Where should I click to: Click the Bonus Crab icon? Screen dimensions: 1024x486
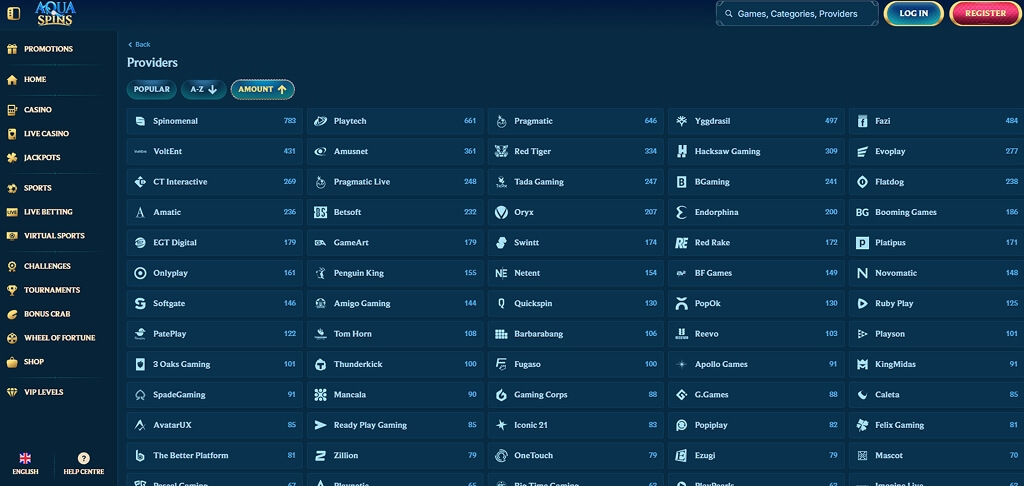pyautogui.click(x=12, y=314)
